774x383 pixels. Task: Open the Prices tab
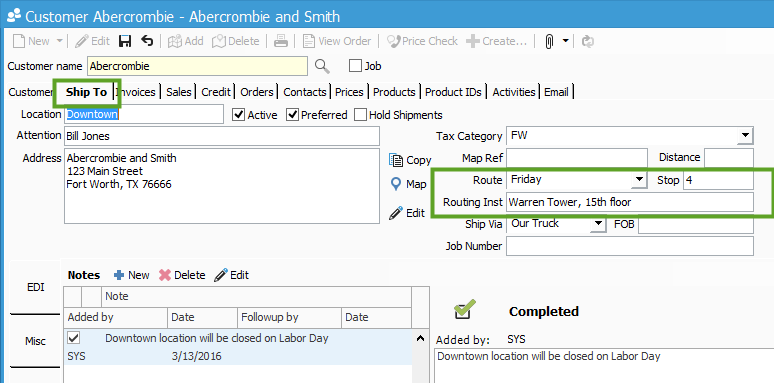point(349,92)
